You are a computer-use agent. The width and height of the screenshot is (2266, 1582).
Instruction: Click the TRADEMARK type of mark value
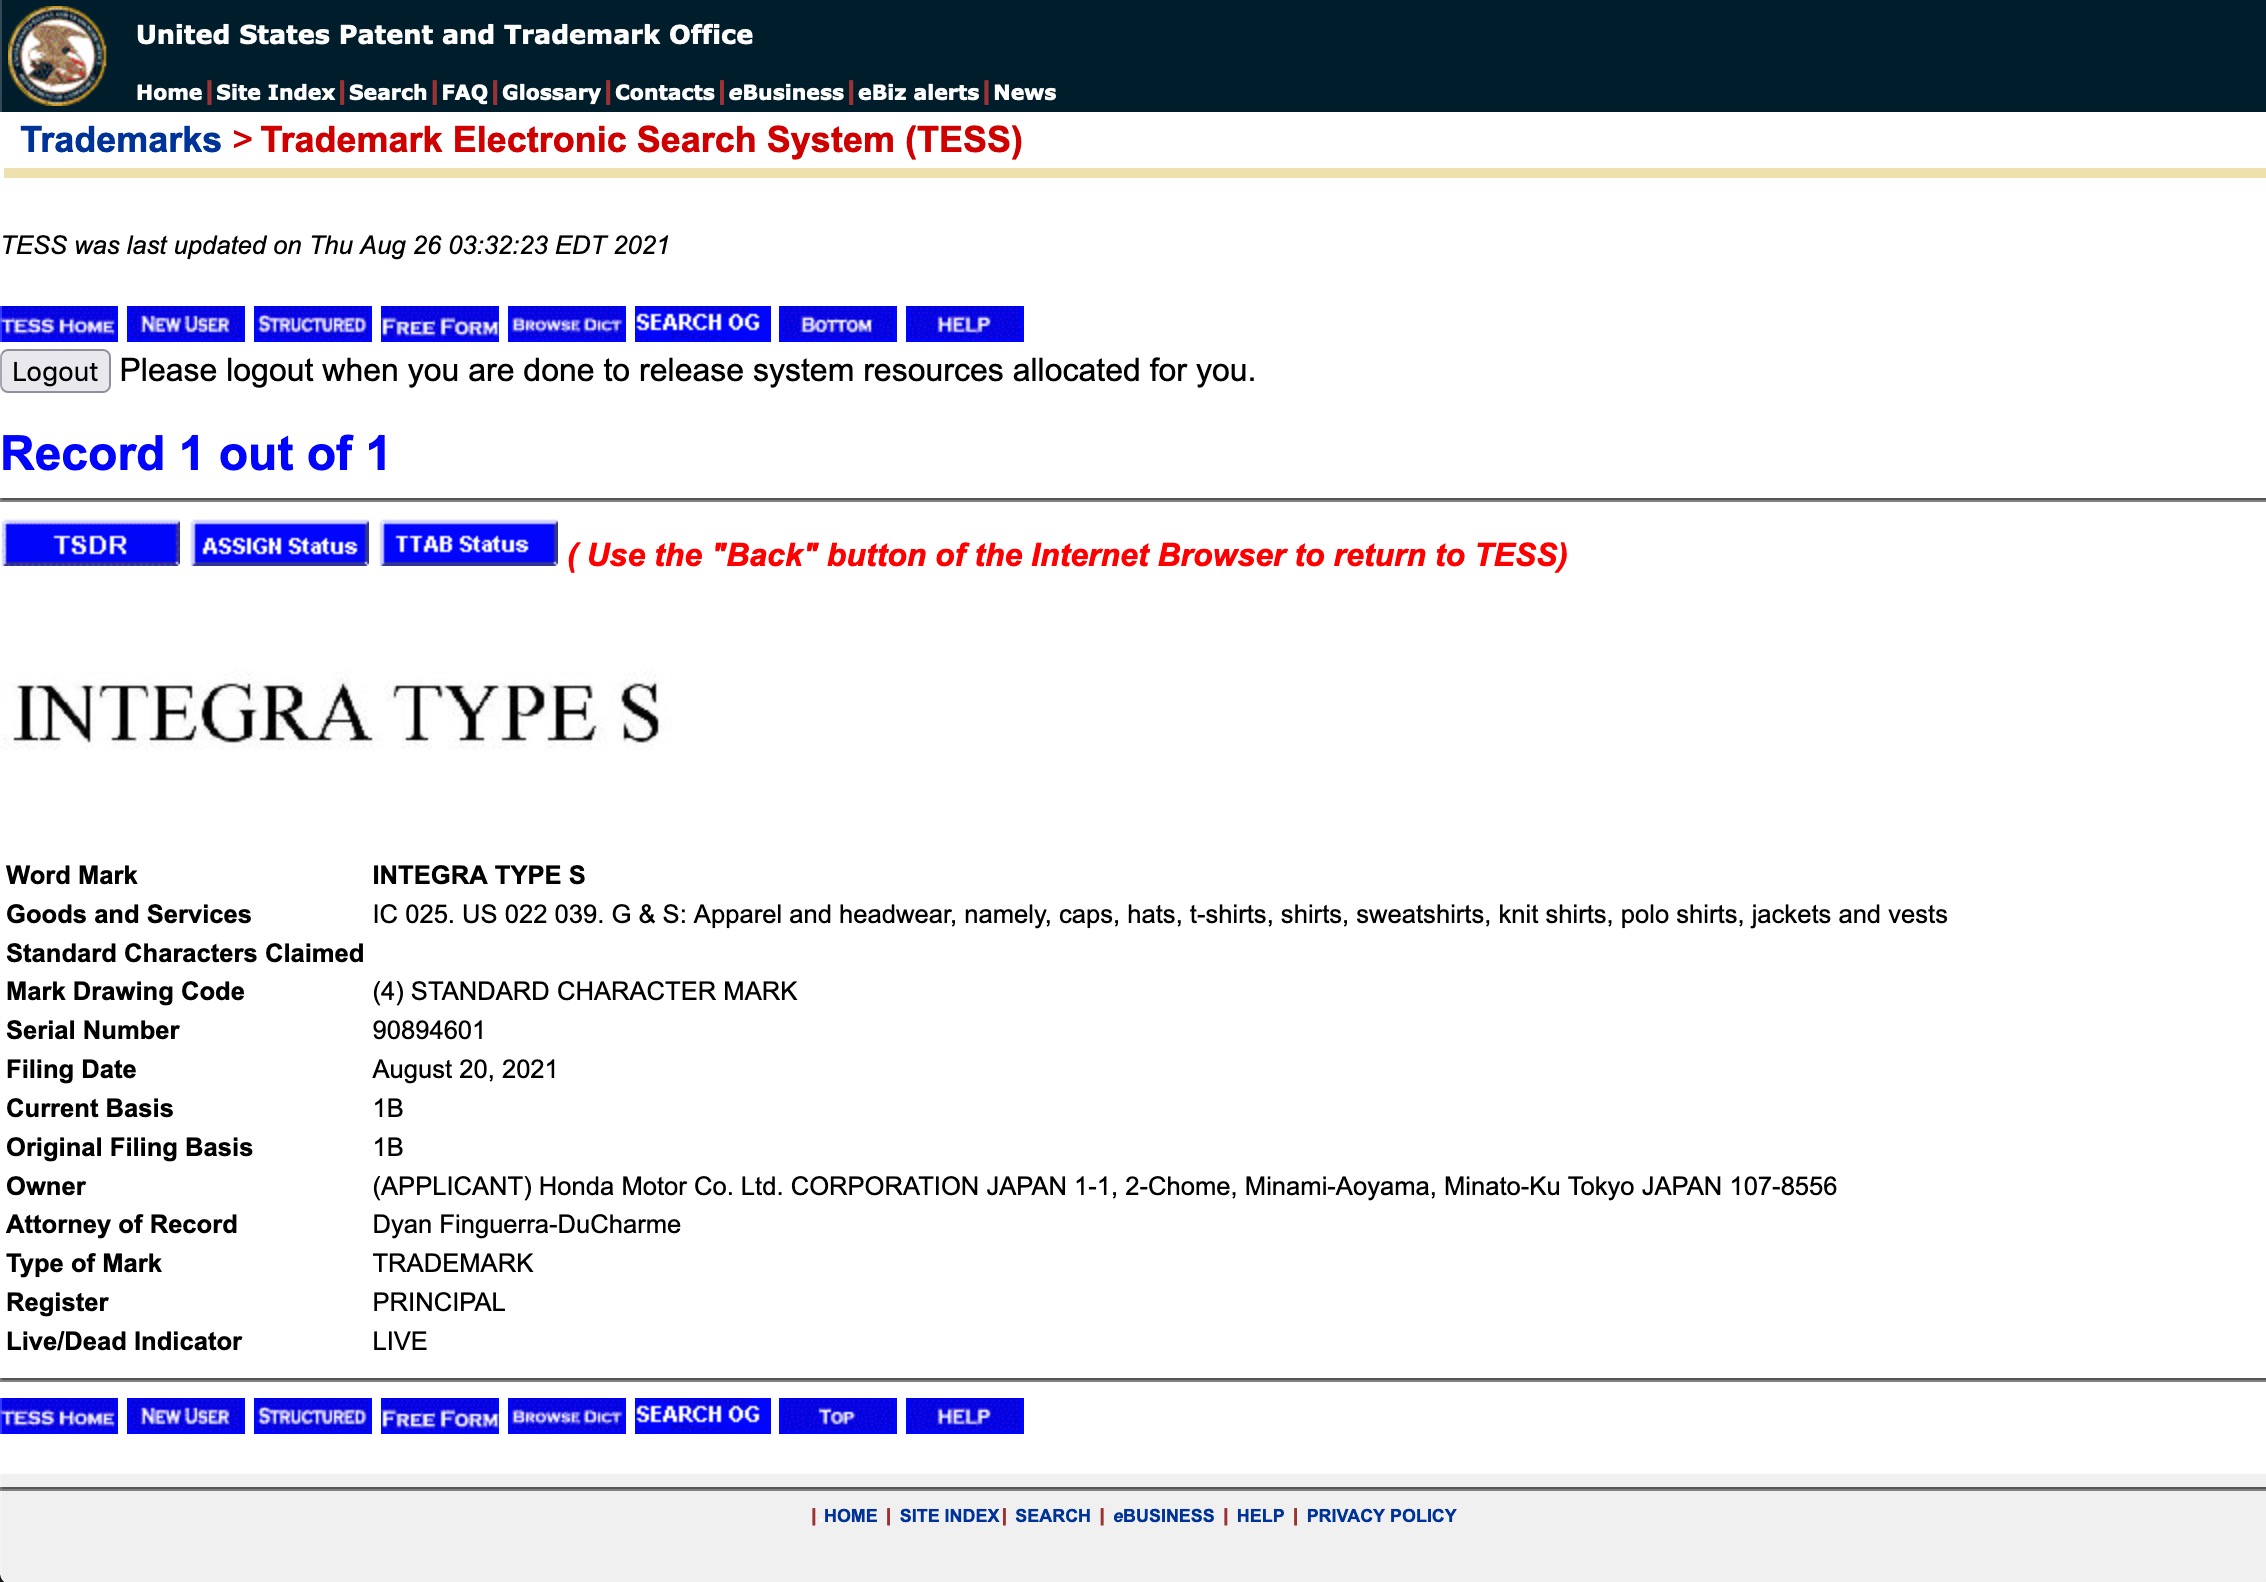point(453,1264)
